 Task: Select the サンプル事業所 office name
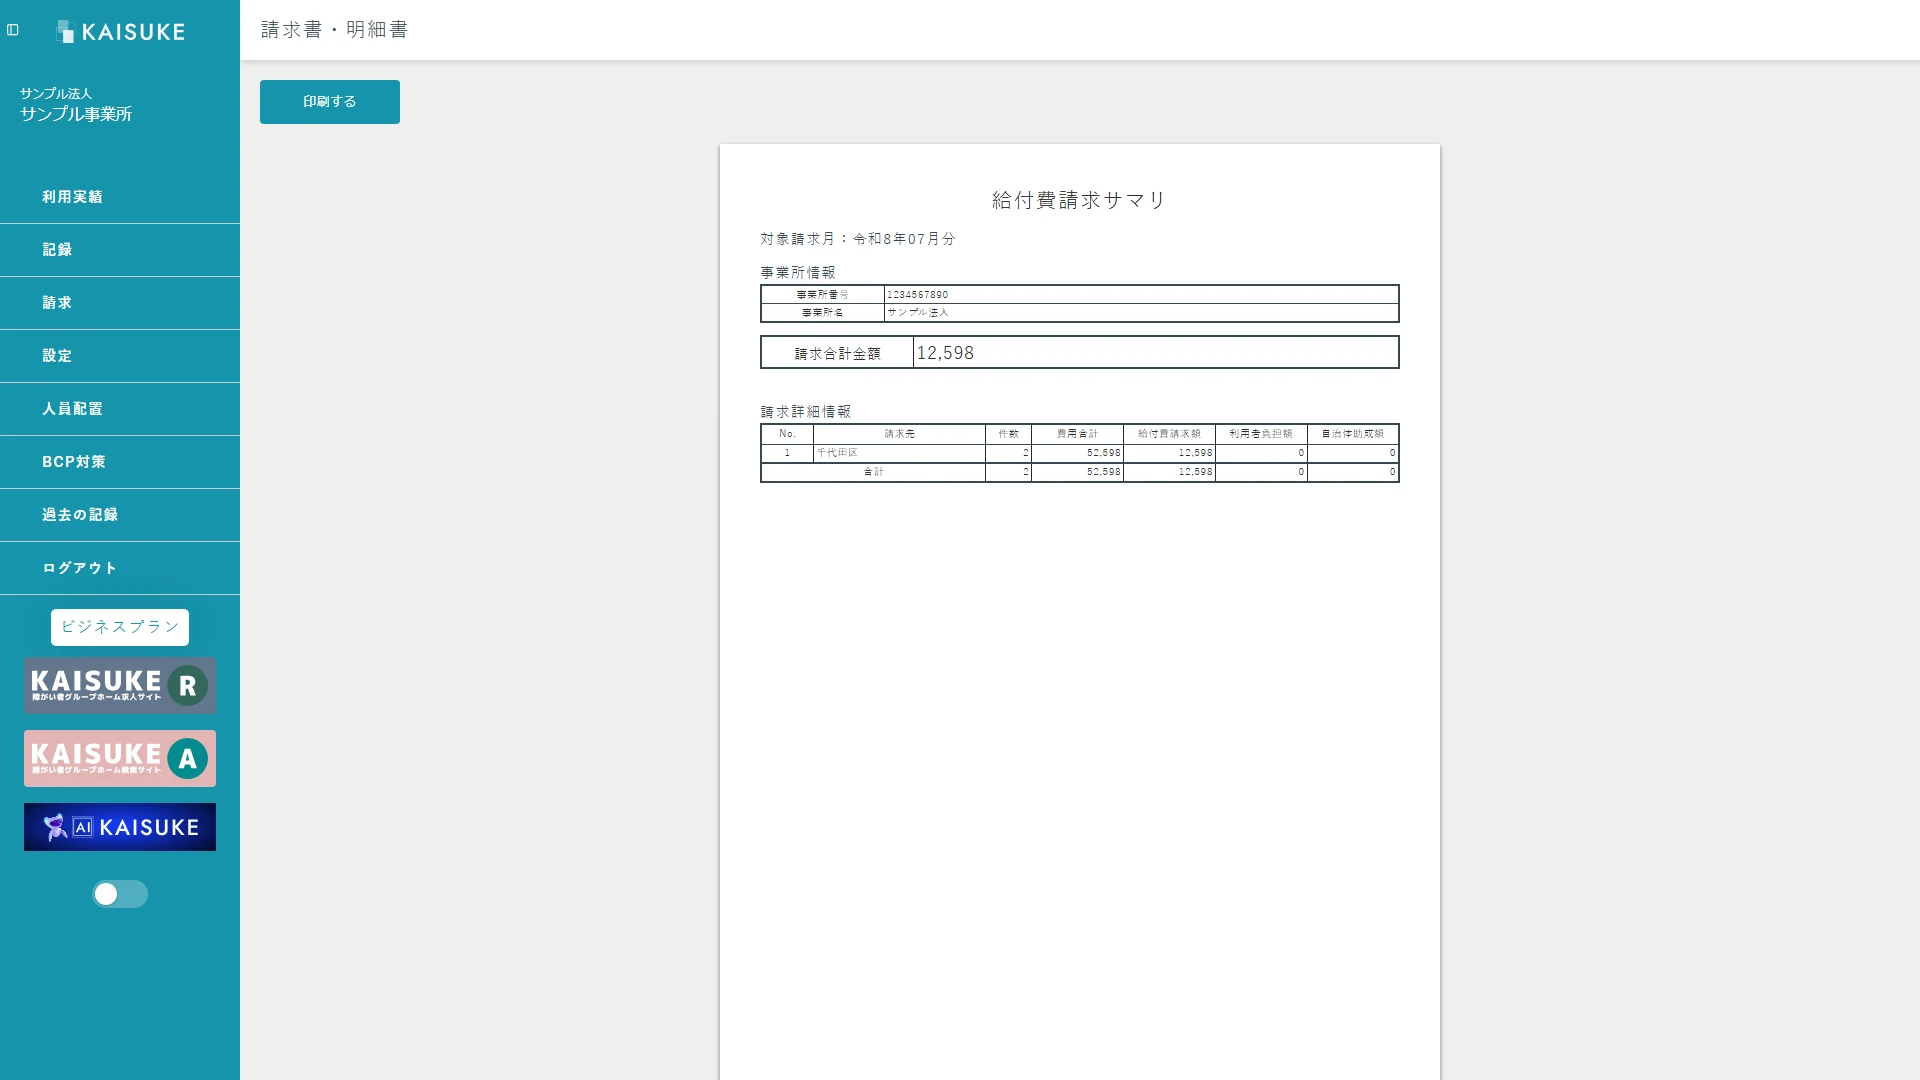pyautogui.click(x=76, y=114)
